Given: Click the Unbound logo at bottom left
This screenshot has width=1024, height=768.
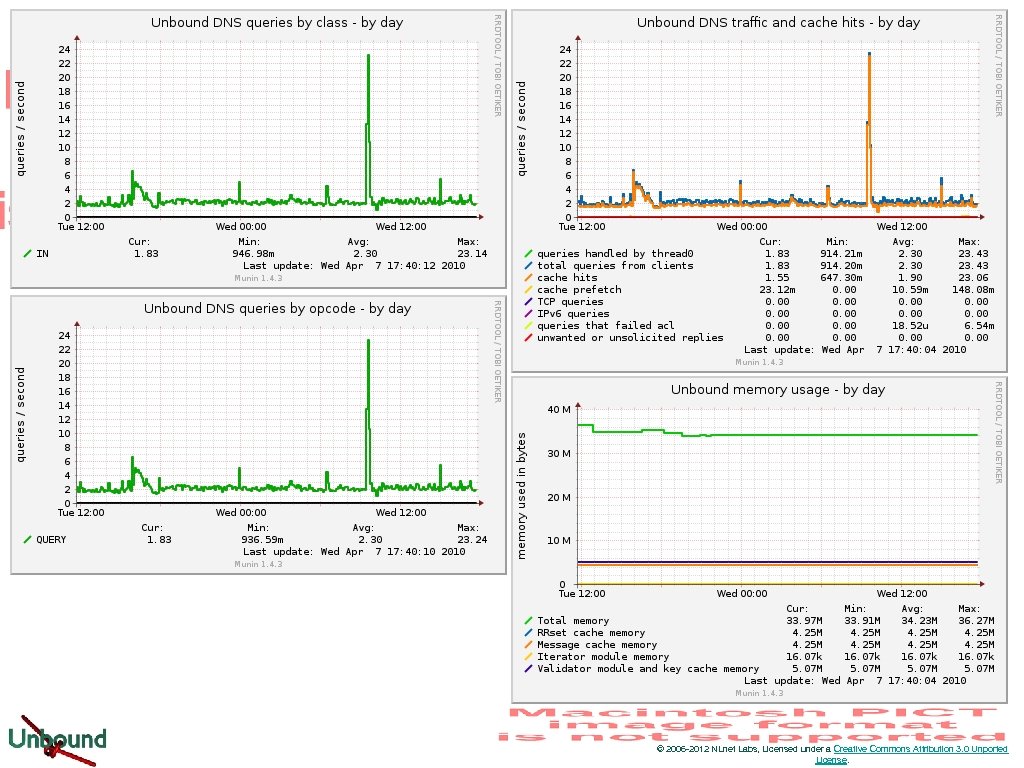Looking at the screenshot, I should (x=57, y=740).
